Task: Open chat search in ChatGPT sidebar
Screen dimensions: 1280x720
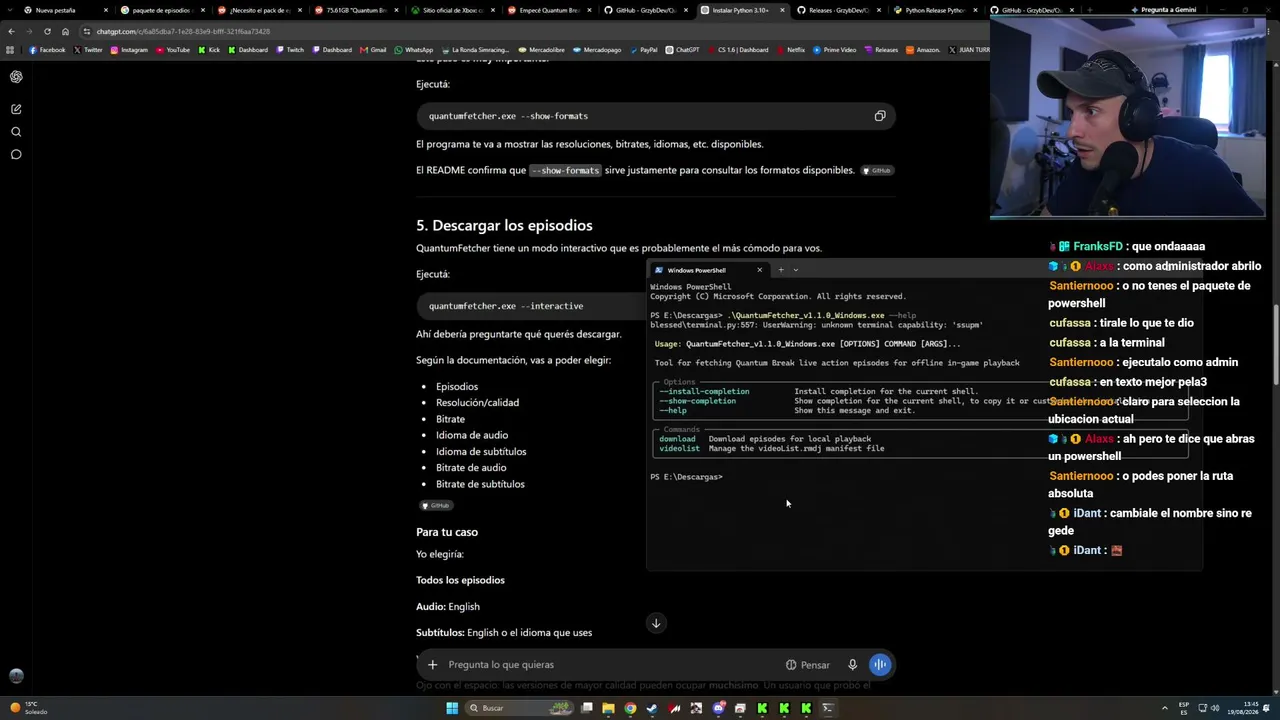Action: 16,132
